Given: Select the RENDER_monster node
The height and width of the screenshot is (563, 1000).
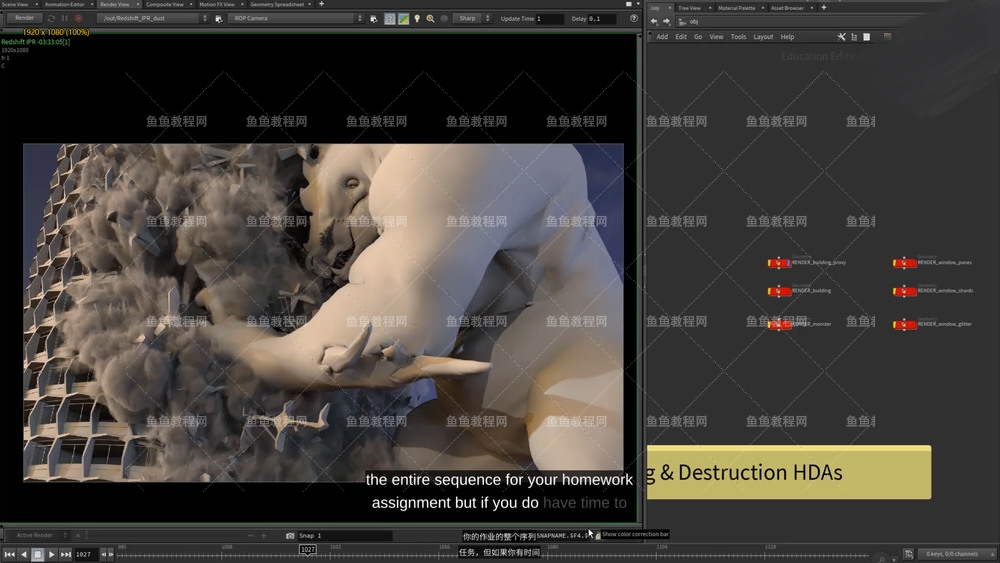Looking at the screenshot, I should [779, 325].
